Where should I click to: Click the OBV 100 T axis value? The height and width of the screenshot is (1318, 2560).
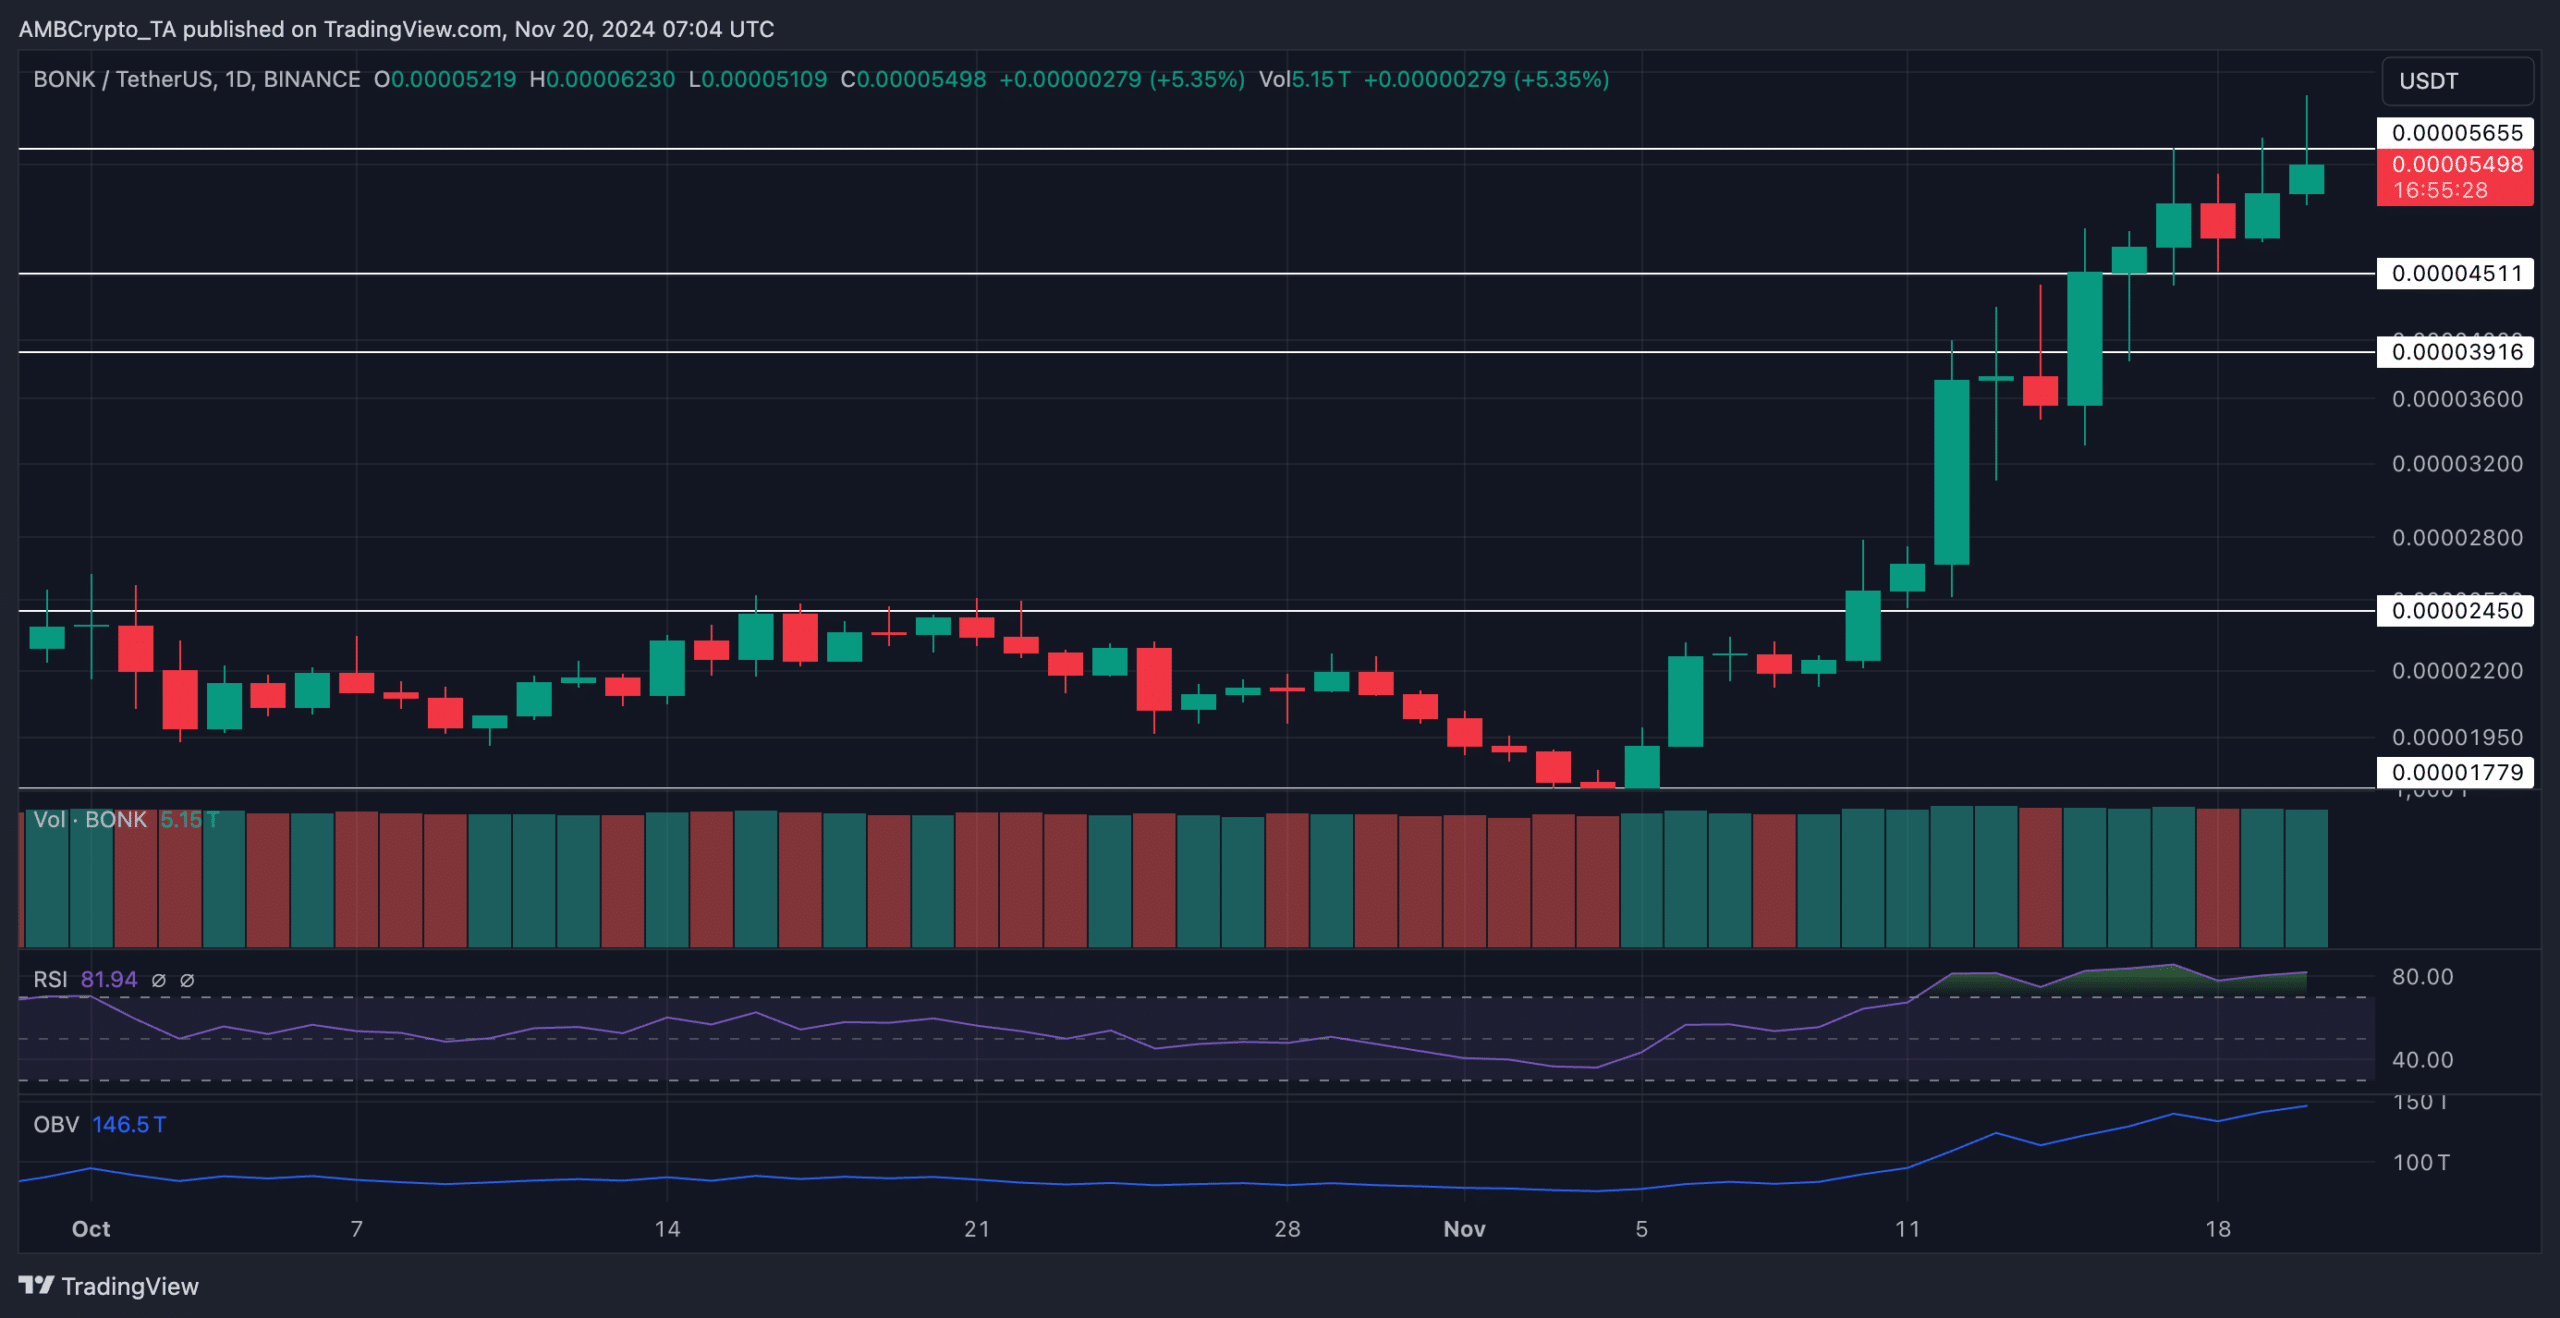(2421, 1163)
